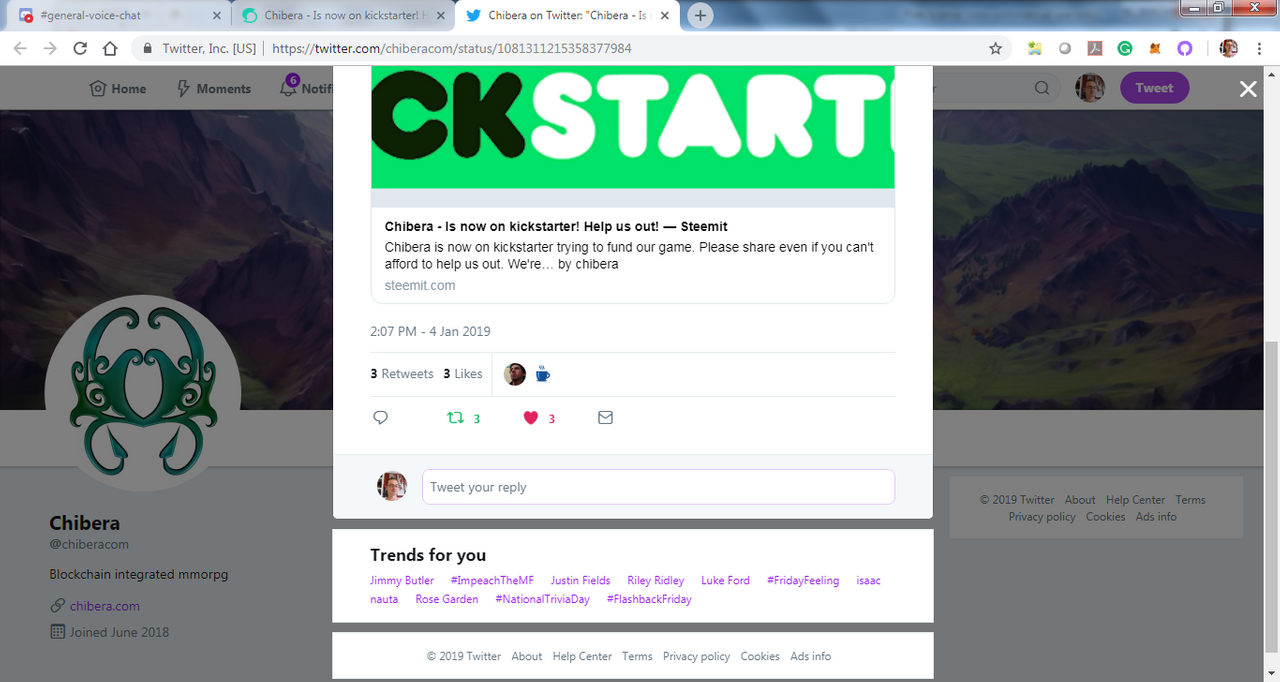The width and height of the screenshot is (1280, 682).
Task: Open a new browser tab
Action: point(700,16)
